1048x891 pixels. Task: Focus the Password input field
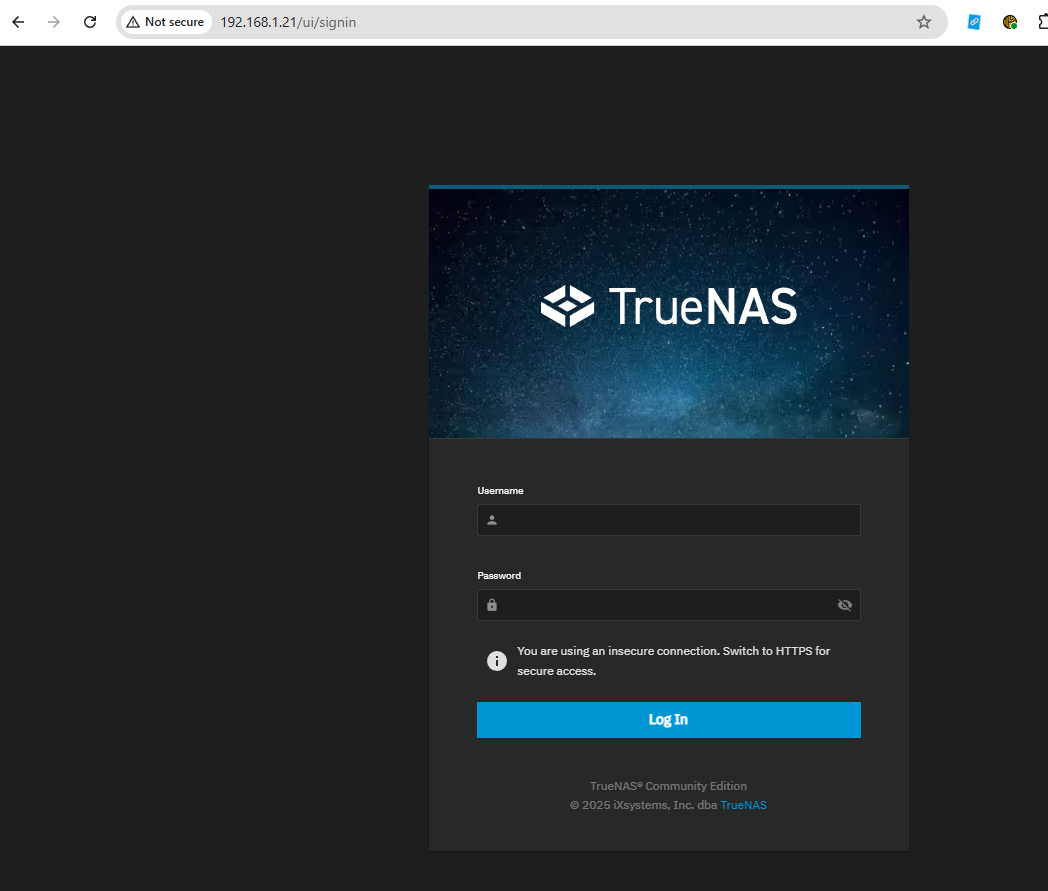[x=665, y=605]
